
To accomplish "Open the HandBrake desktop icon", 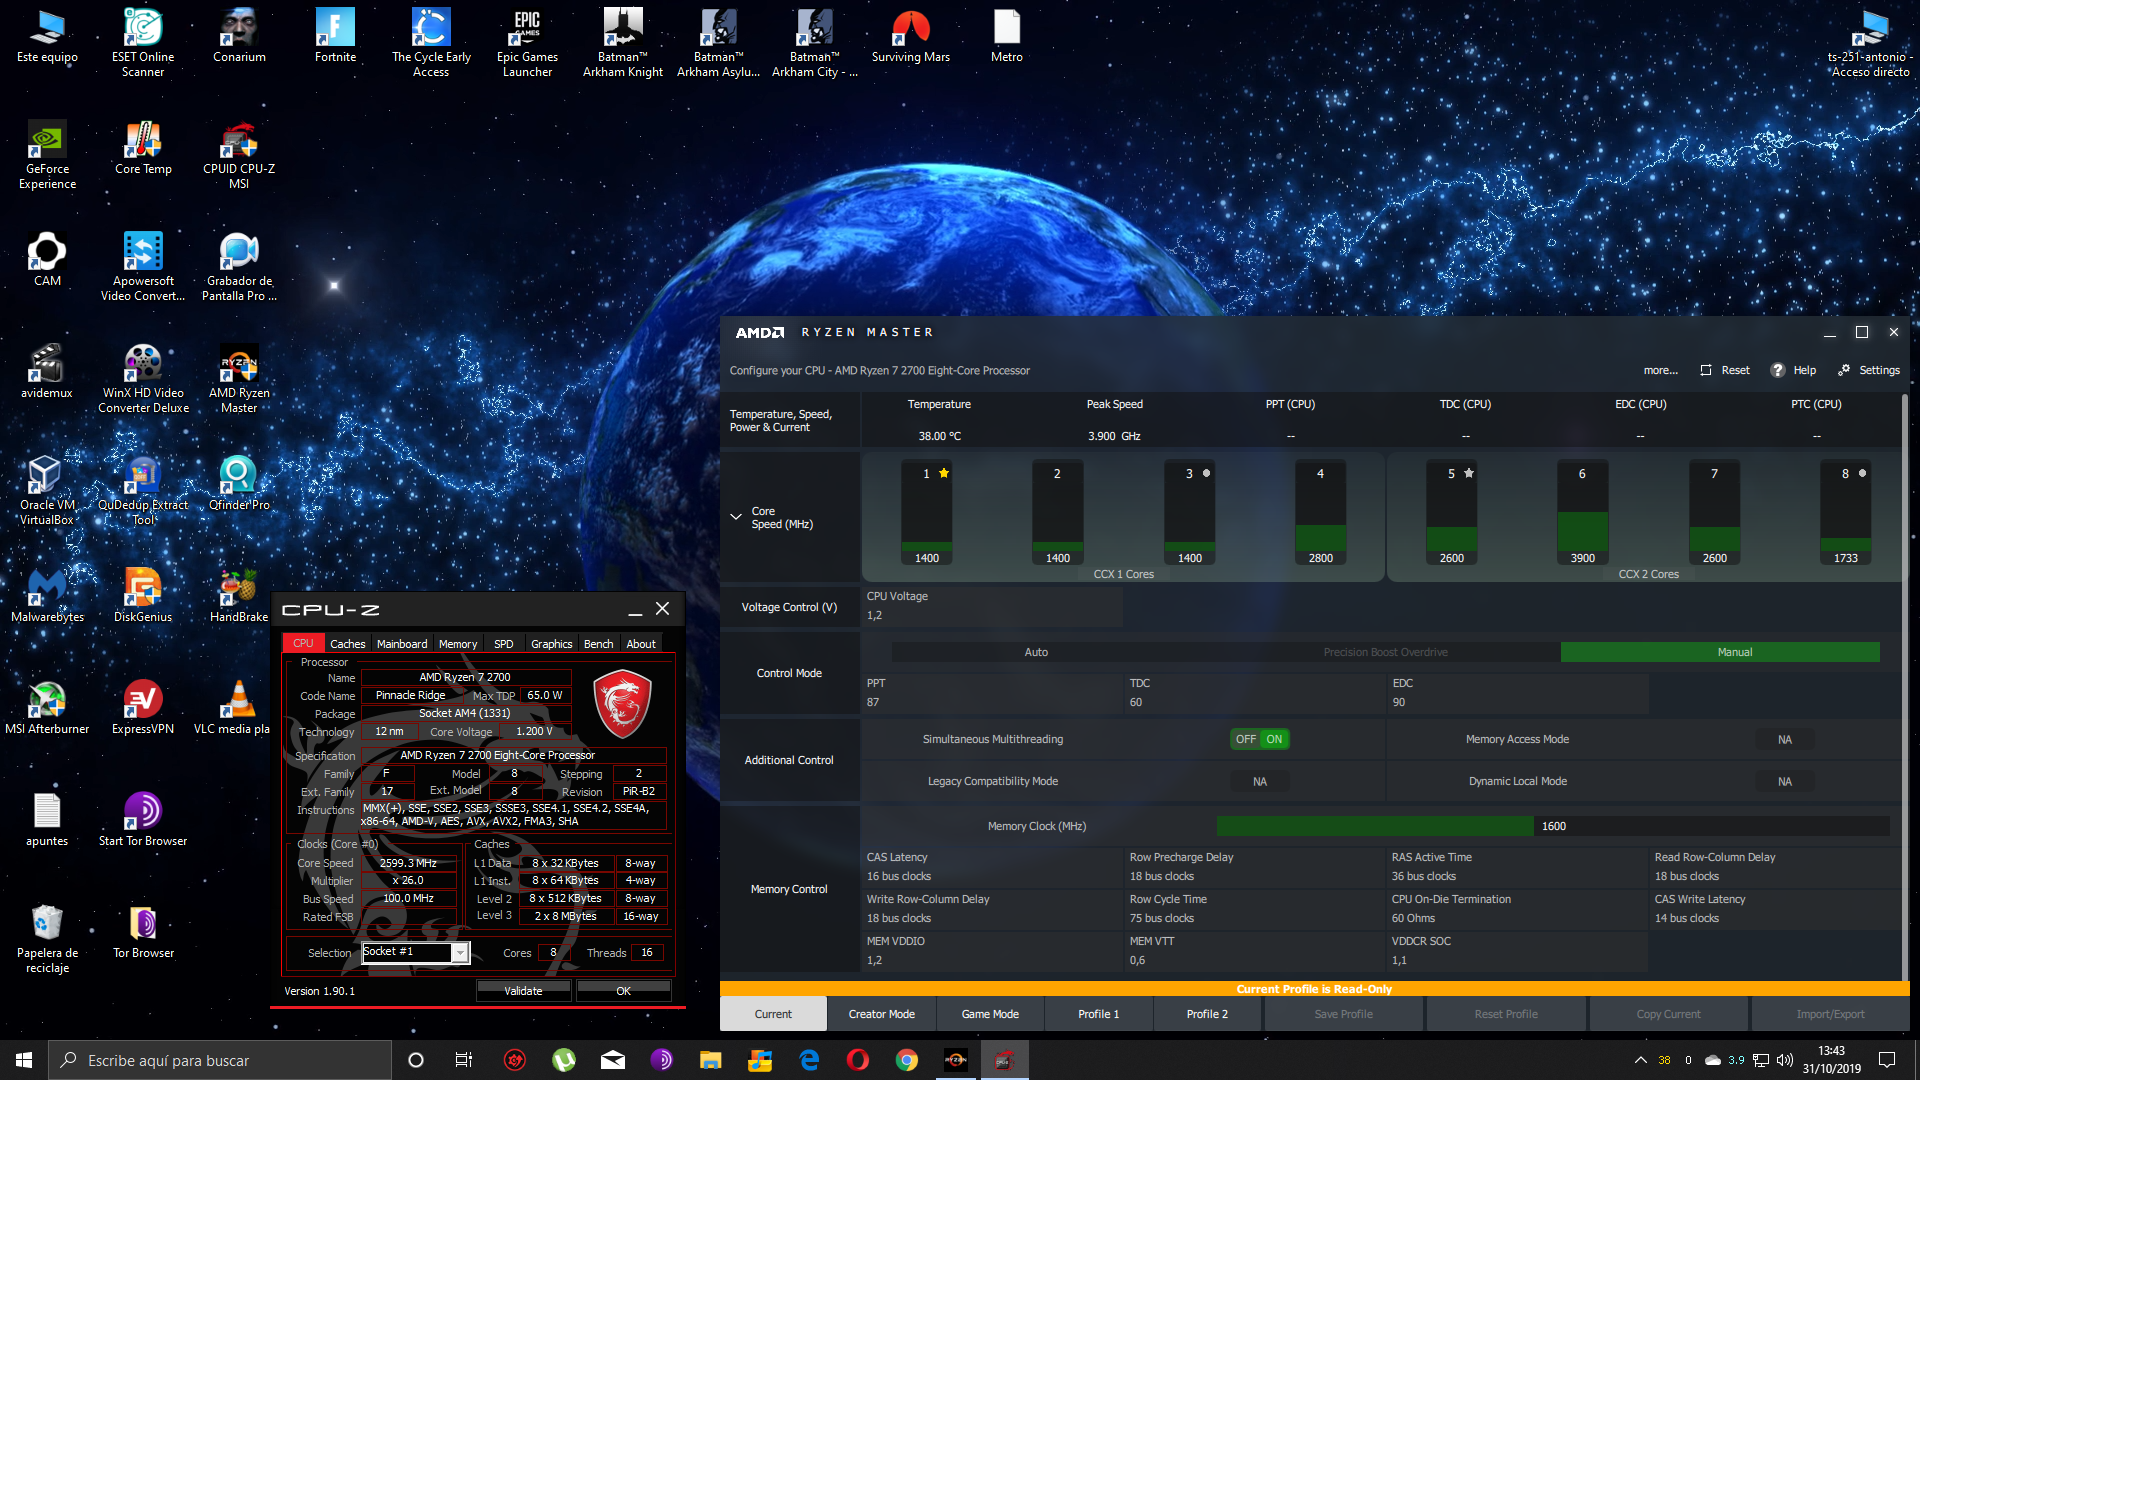I will pos(239,595).
